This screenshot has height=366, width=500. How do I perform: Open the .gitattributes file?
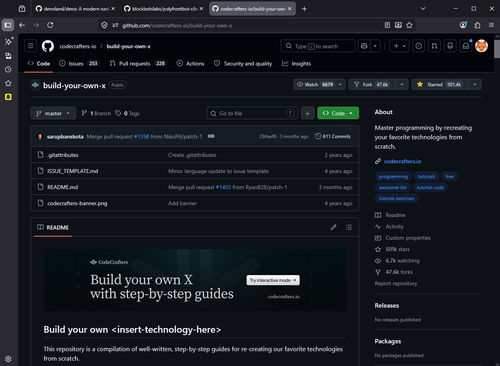point(63,155)
